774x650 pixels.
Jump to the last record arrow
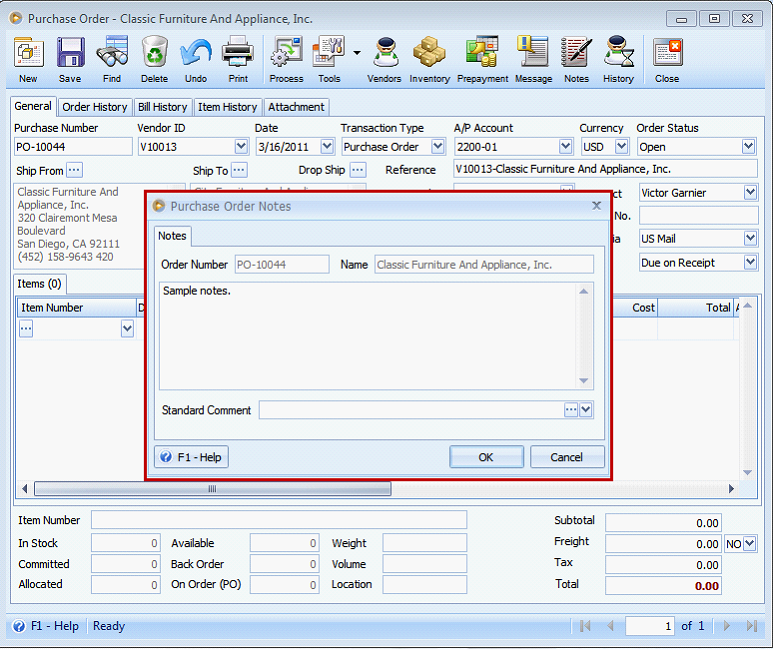click(x=751, y=626)
